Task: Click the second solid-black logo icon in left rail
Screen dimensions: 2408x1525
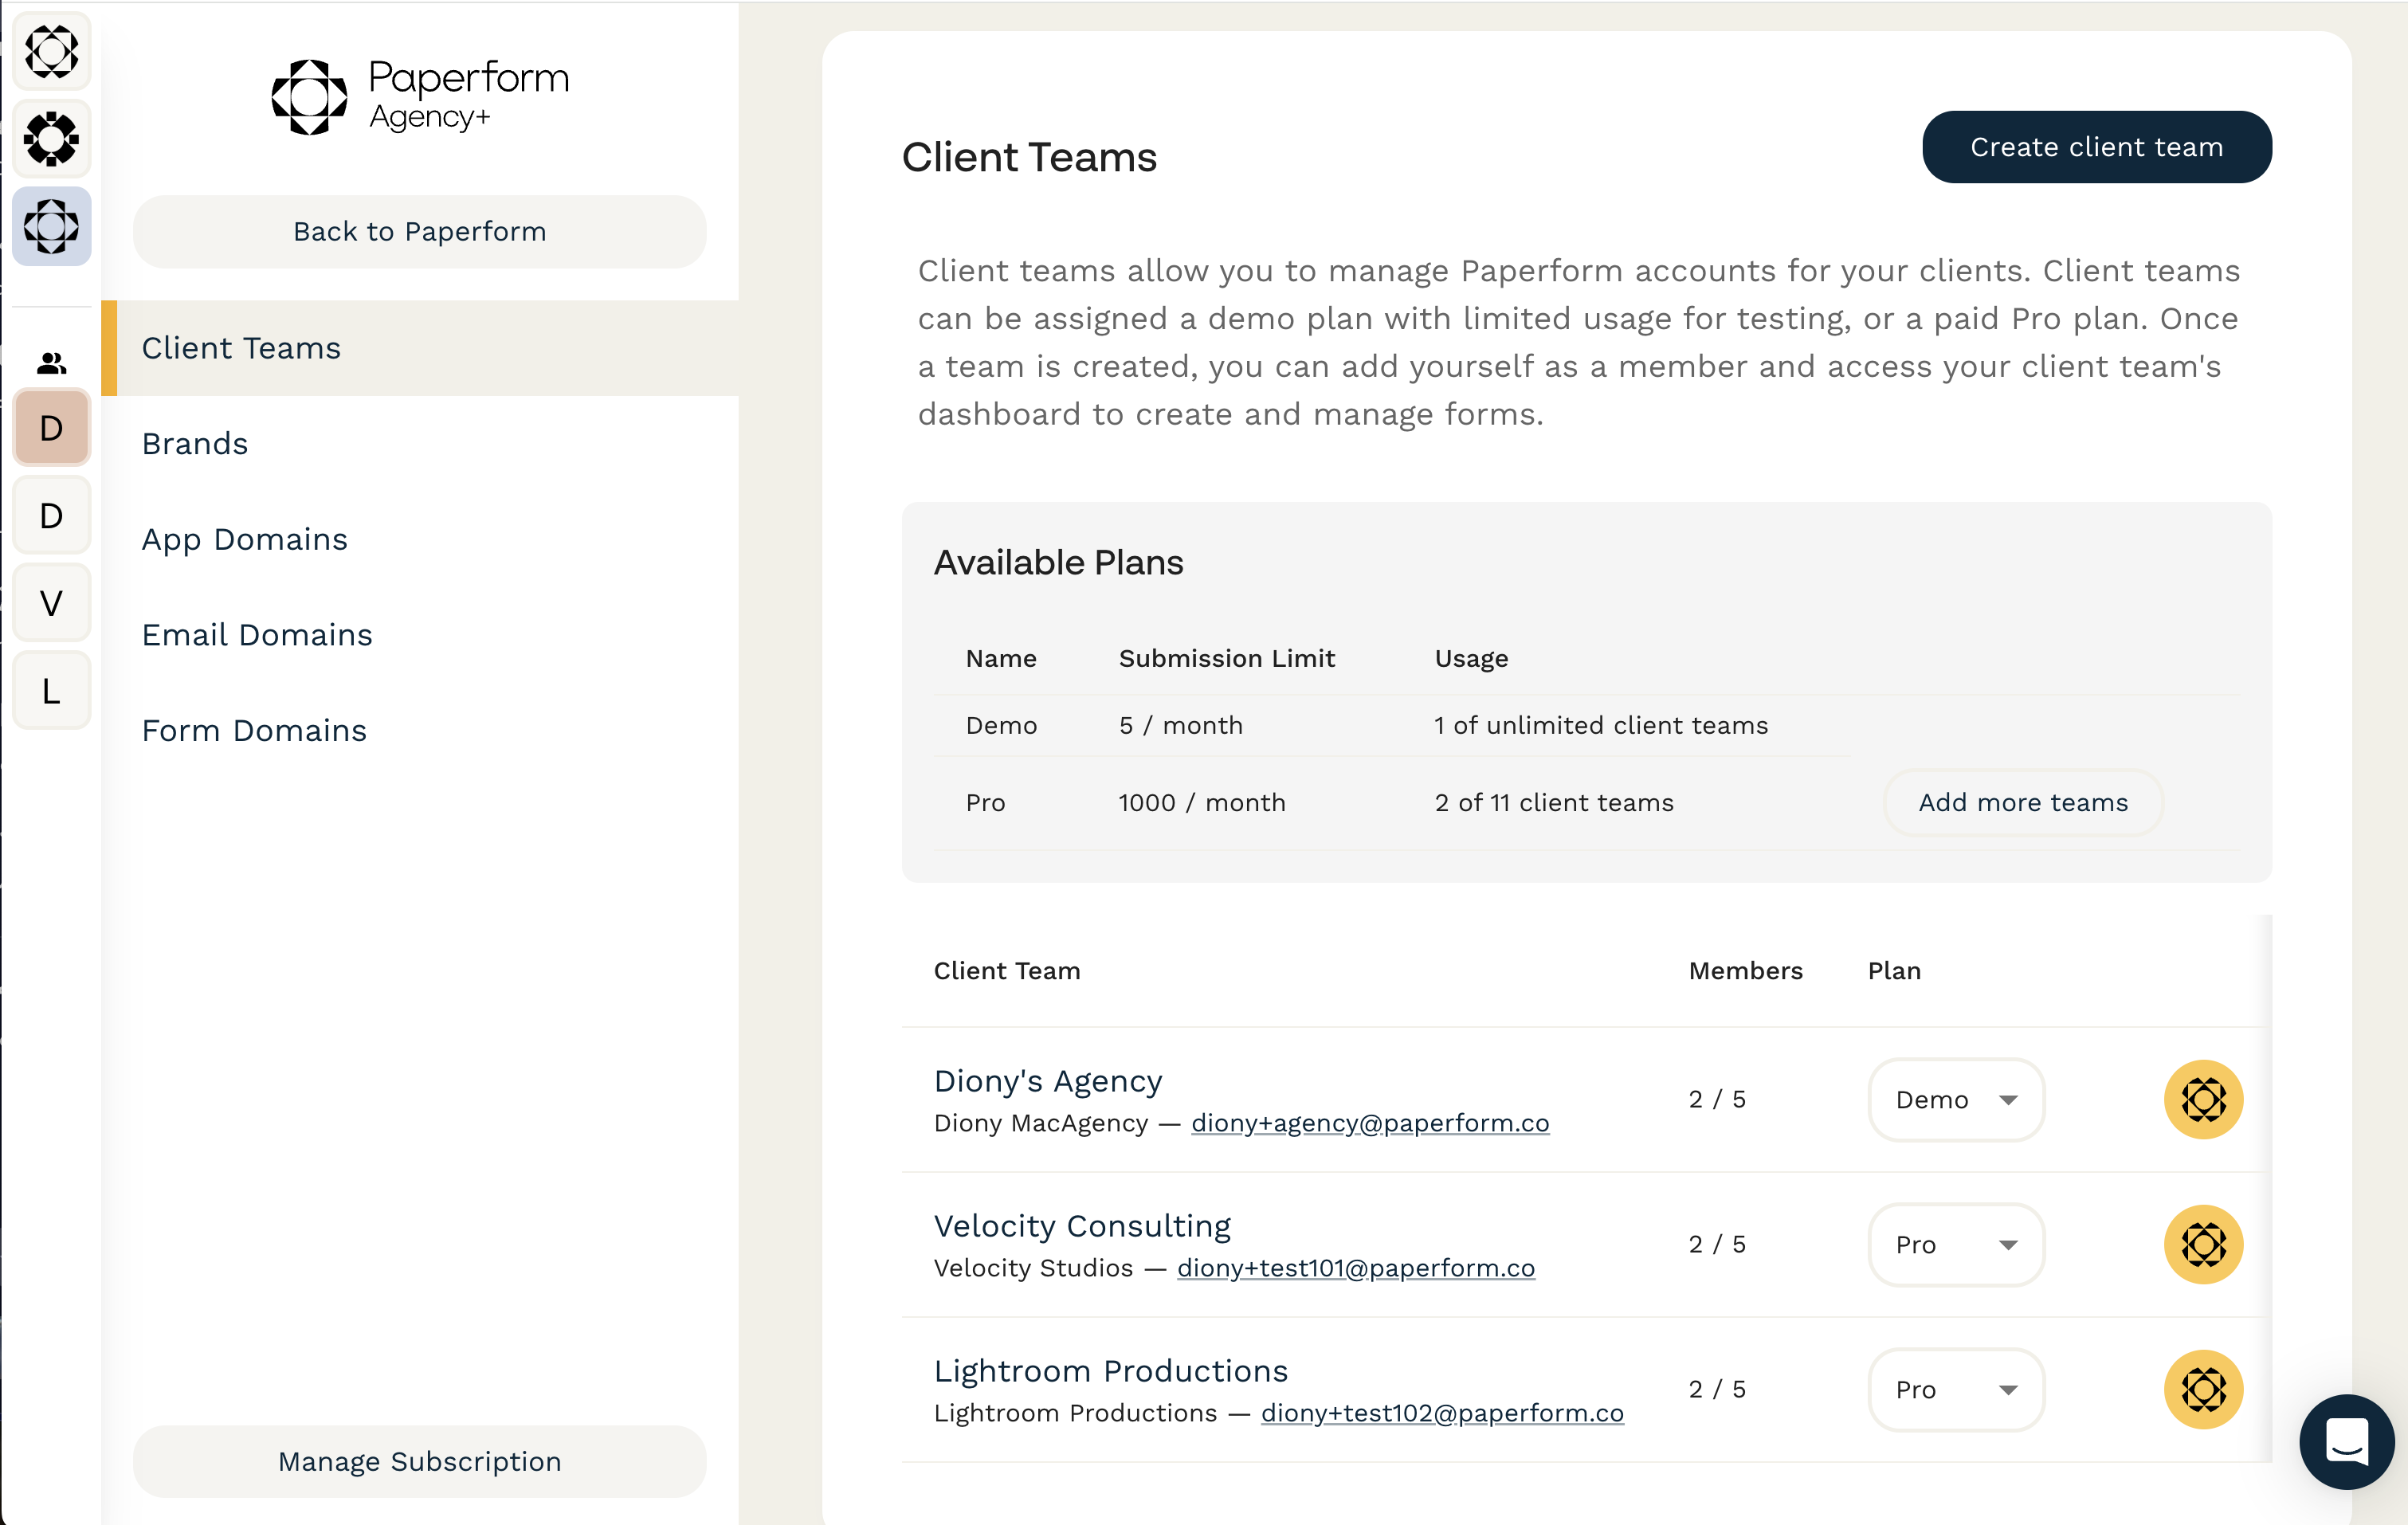Action: click(51, 139)
